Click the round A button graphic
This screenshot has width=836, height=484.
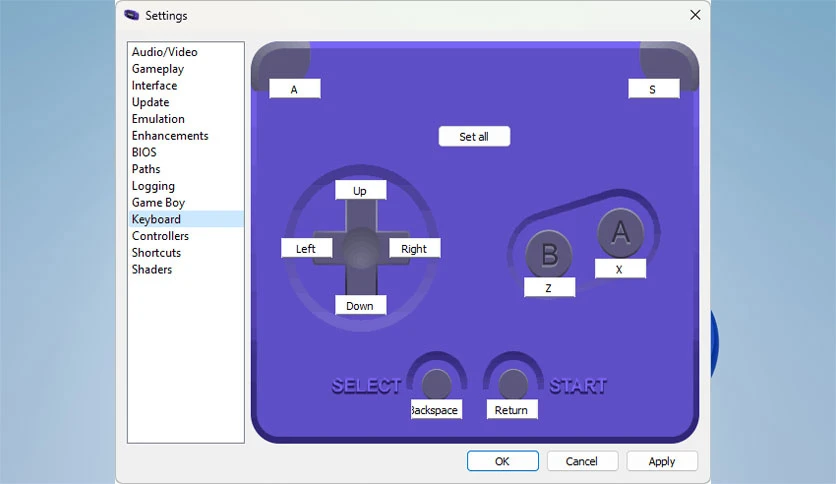coord(620,232)
